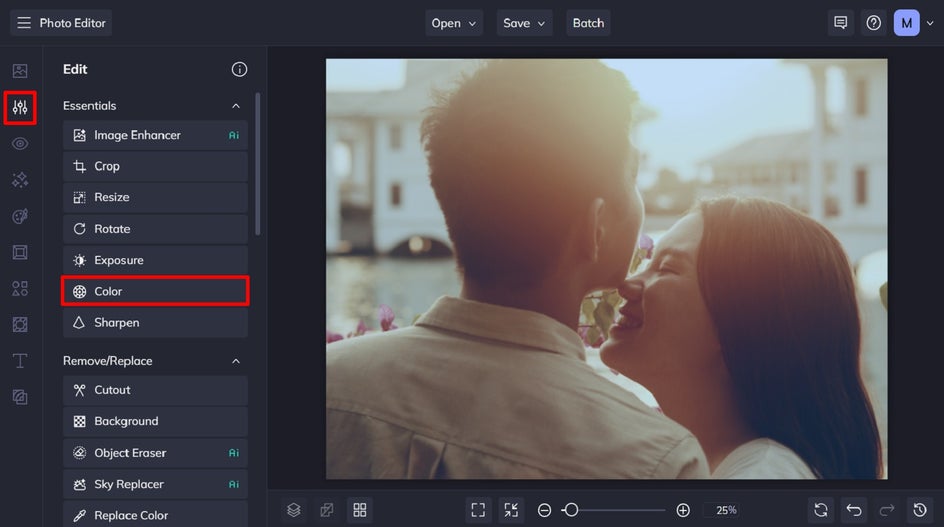This screenshot has width=944, height=527.
Task: Open the layers panel icon
Action: [294, 510]
